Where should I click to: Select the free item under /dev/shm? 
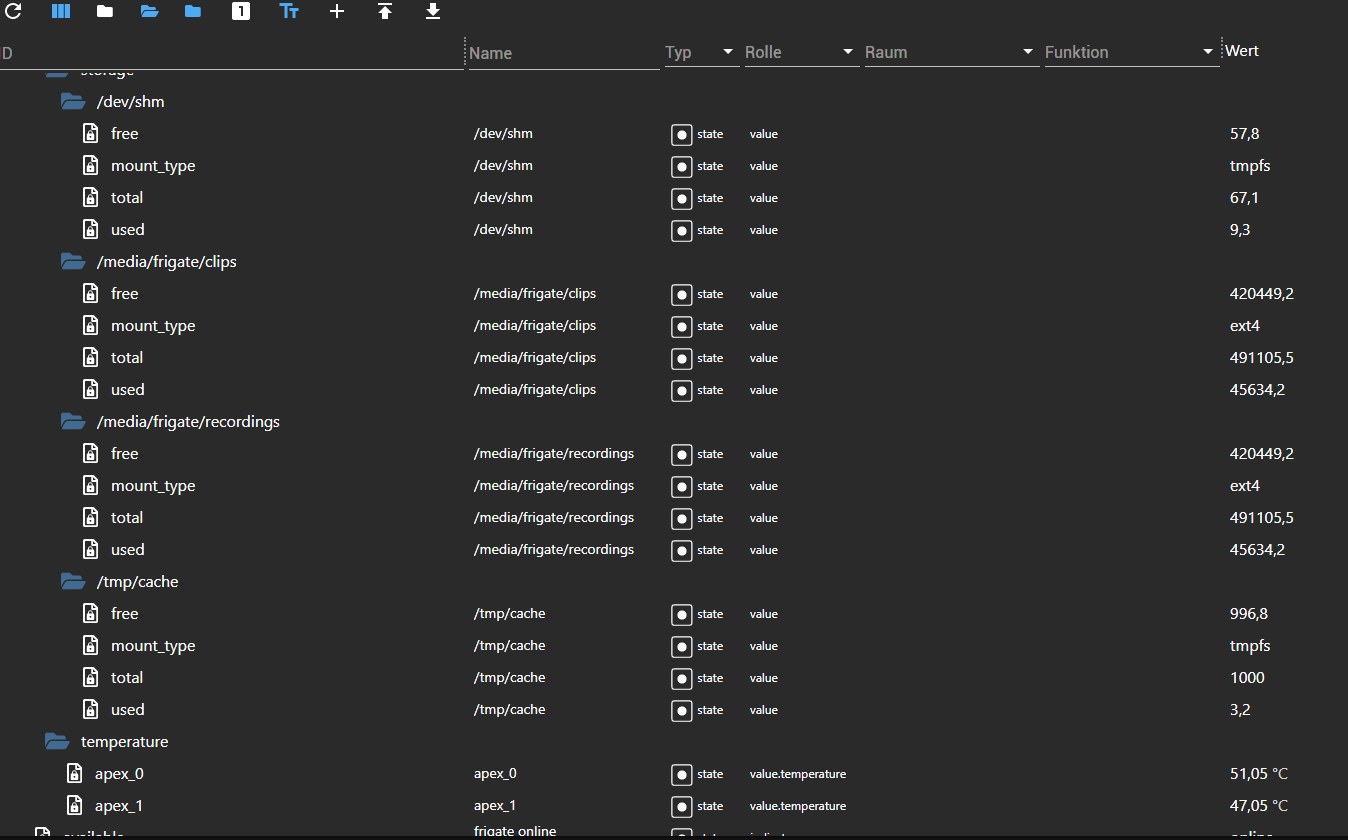pos(125,134)
